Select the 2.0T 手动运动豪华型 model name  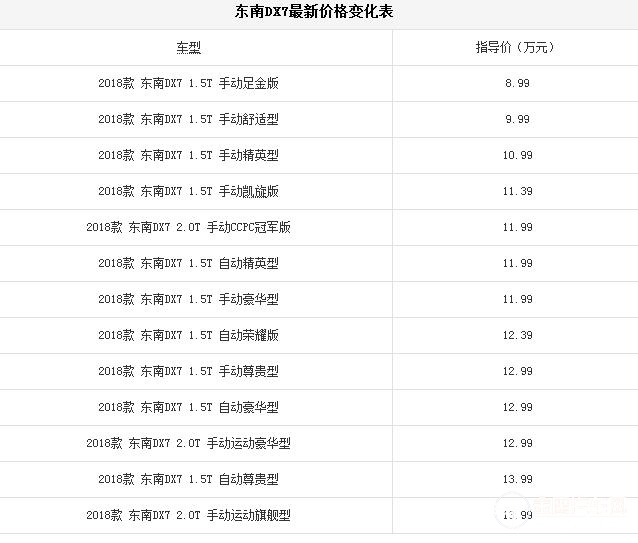pos(188,443)
